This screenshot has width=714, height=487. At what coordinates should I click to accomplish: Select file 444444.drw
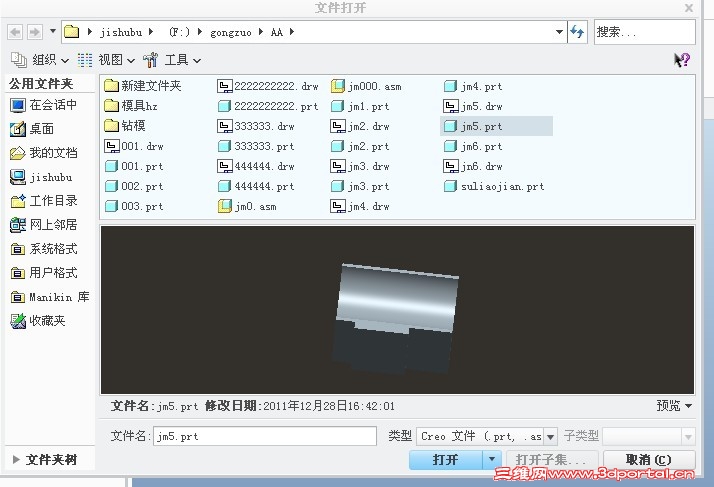[256, 166]
